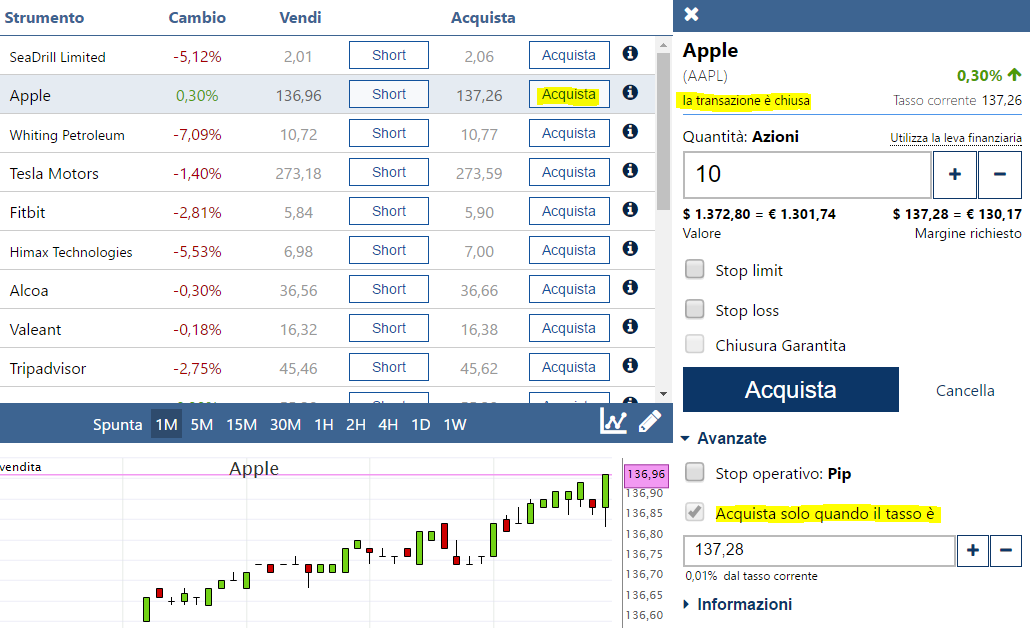Click Acquista for Alcoa
This screenshot has width=1030, height=628.
coord(569,289)
